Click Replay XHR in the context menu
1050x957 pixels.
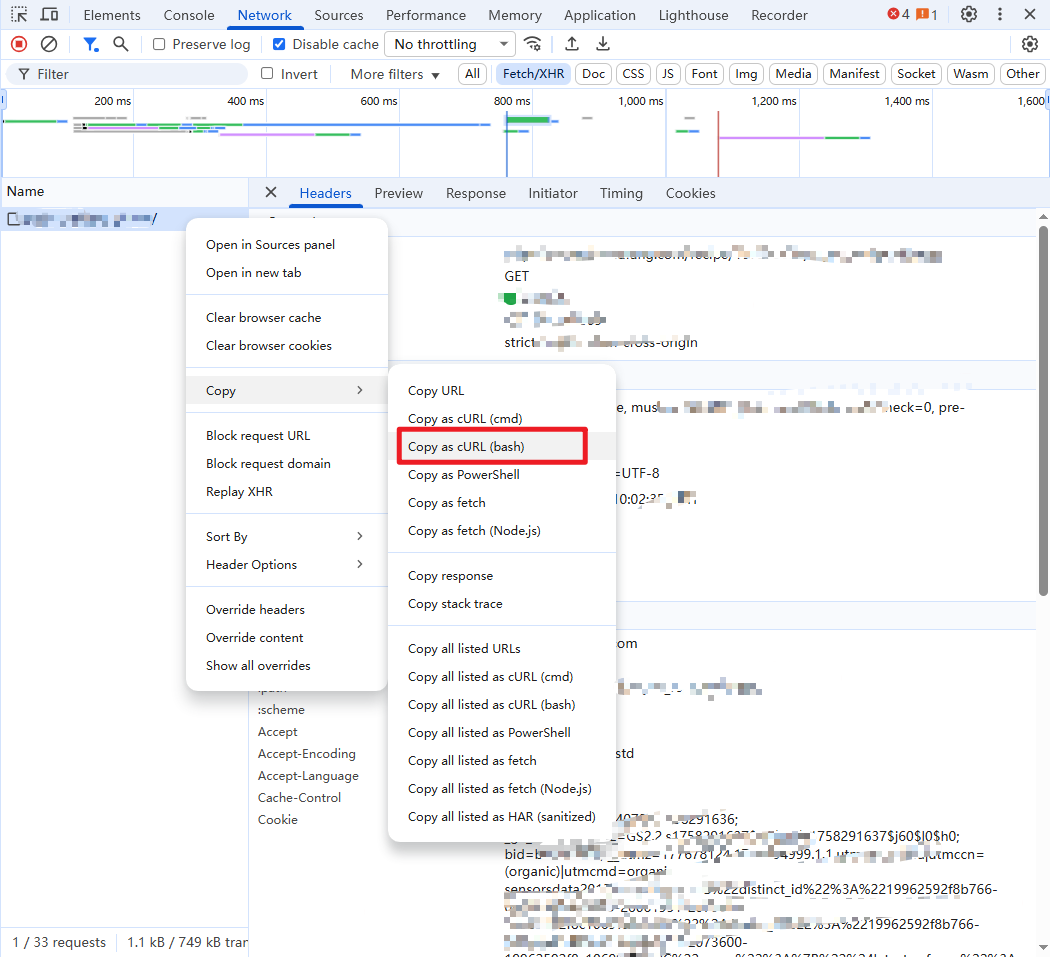[240, 491]
